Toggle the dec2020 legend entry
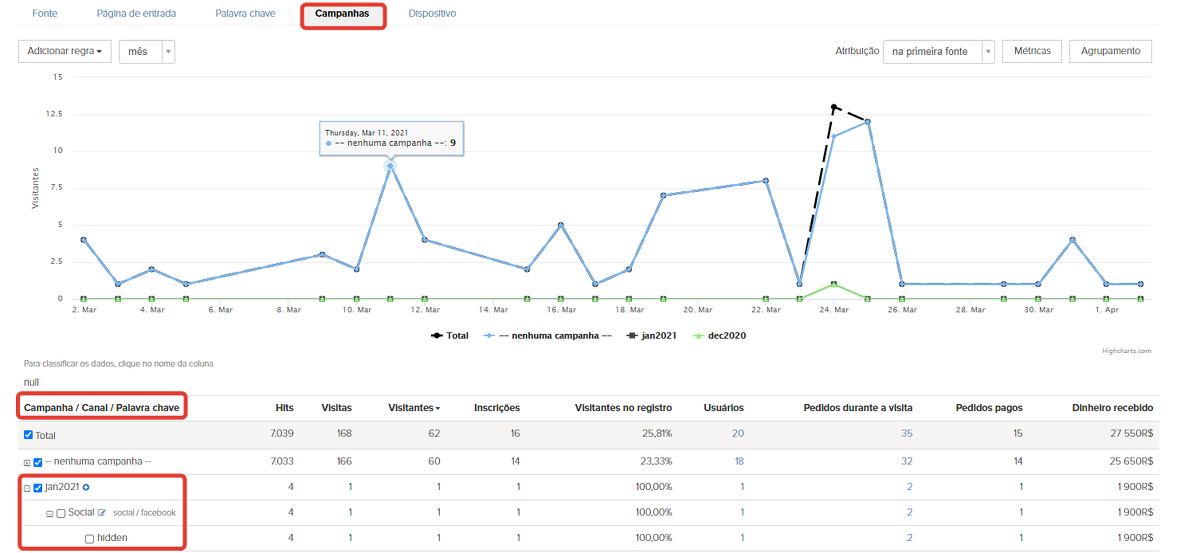Viewport: 1200px width, 553px height. (721, 336)
